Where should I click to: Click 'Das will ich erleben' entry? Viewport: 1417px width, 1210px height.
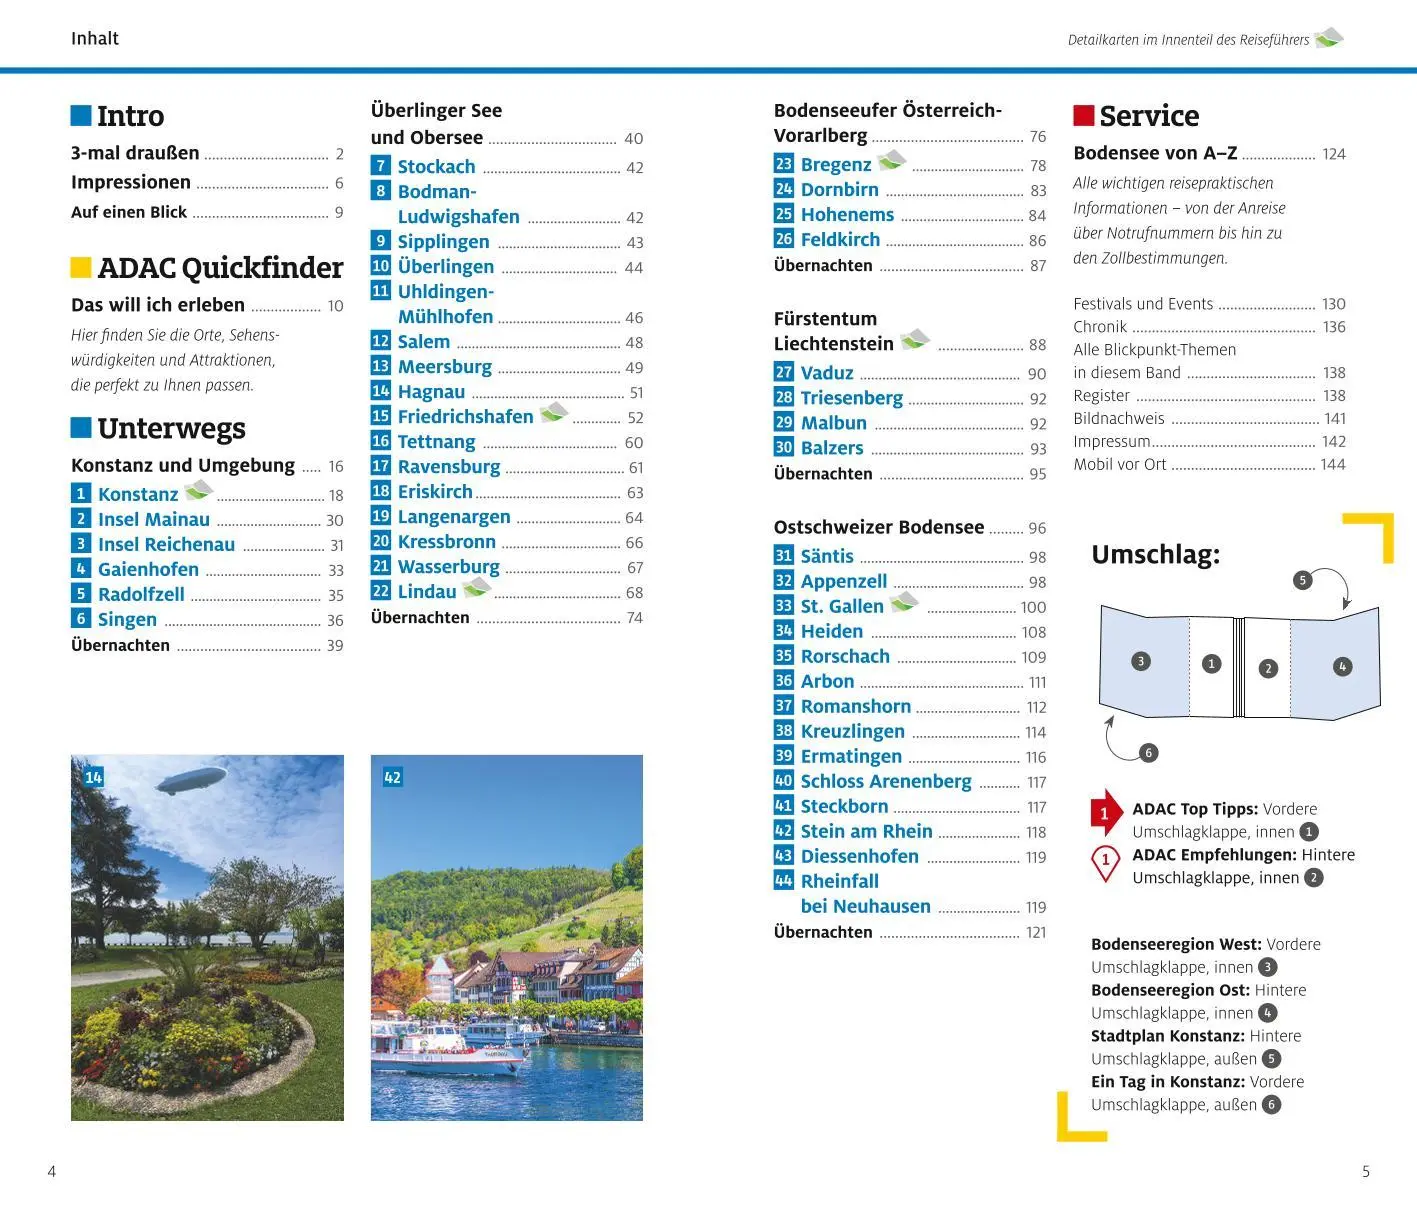[x=207, y=305]
